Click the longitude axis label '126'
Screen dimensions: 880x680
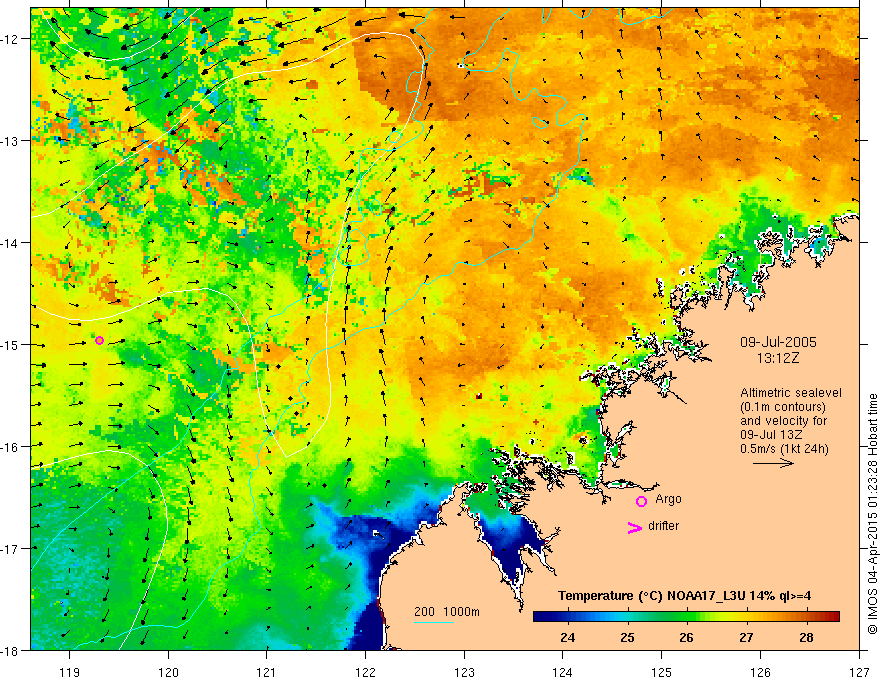point(760,672)
